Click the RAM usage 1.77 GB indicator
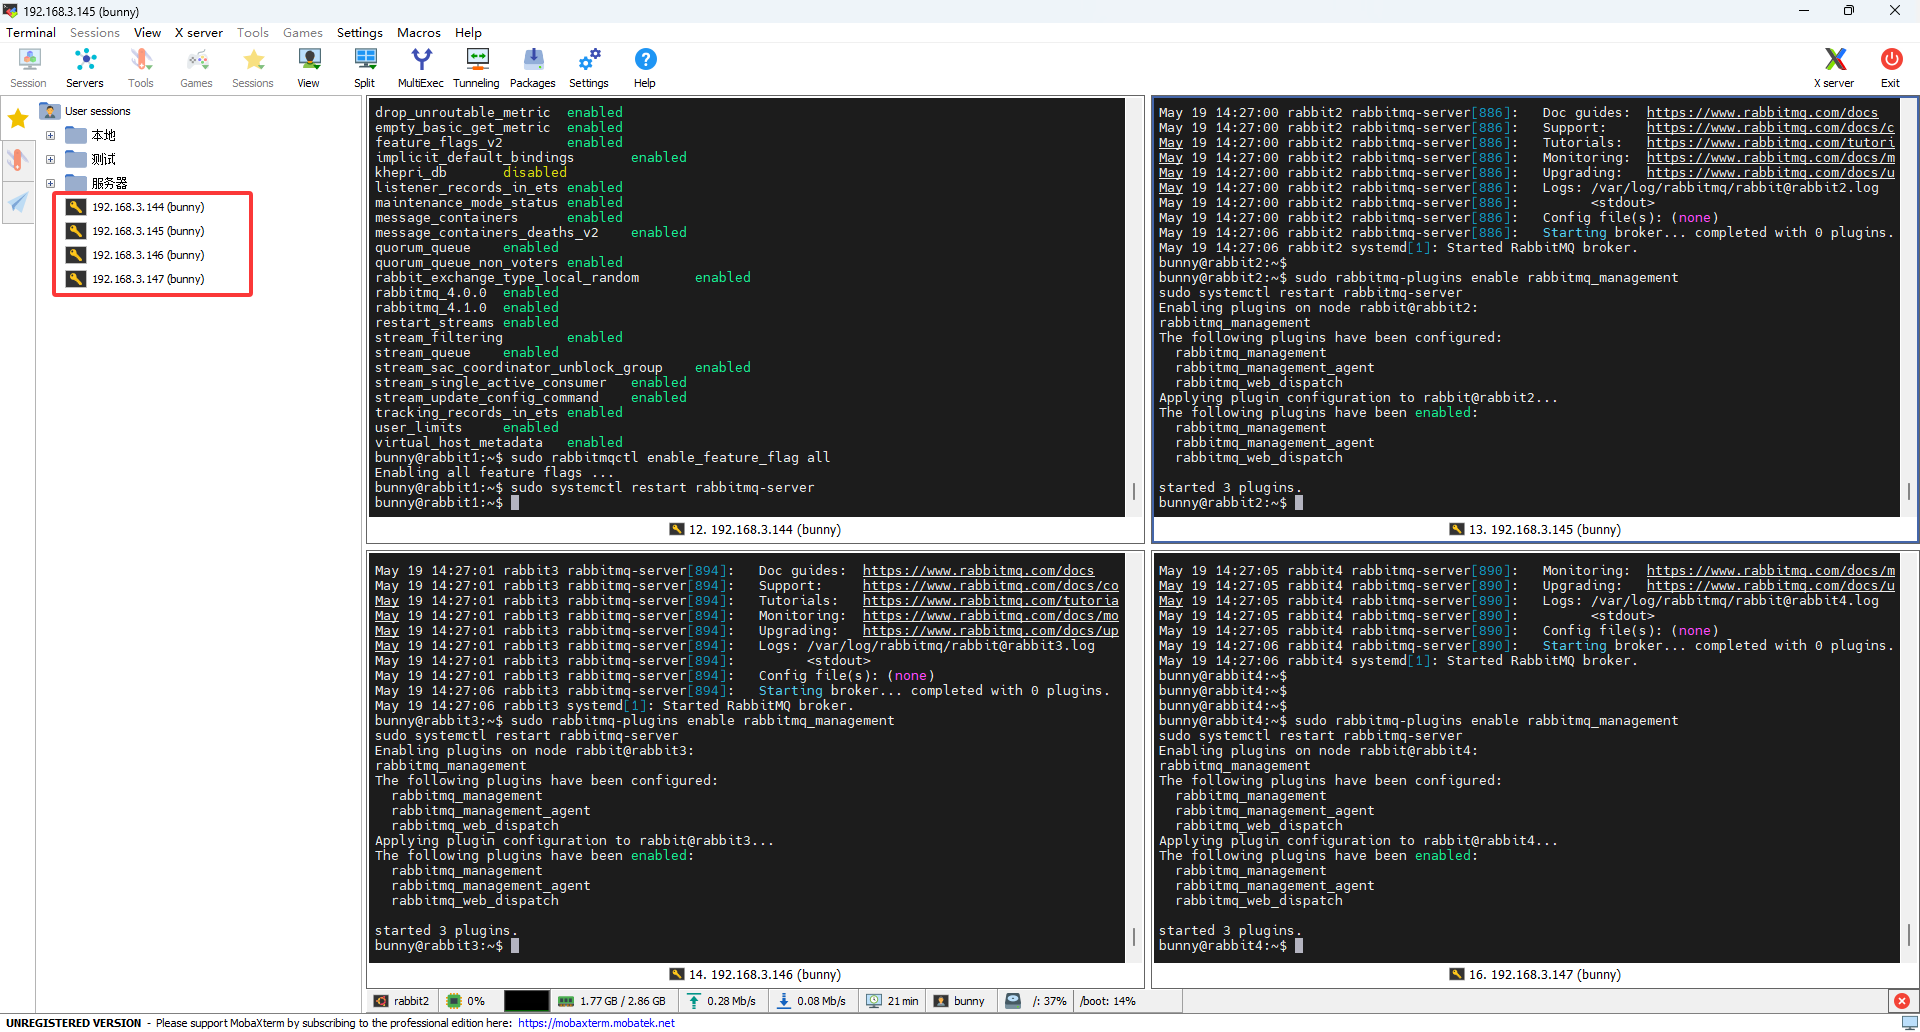The image size is (1920, 1032). pos(612,1001)
